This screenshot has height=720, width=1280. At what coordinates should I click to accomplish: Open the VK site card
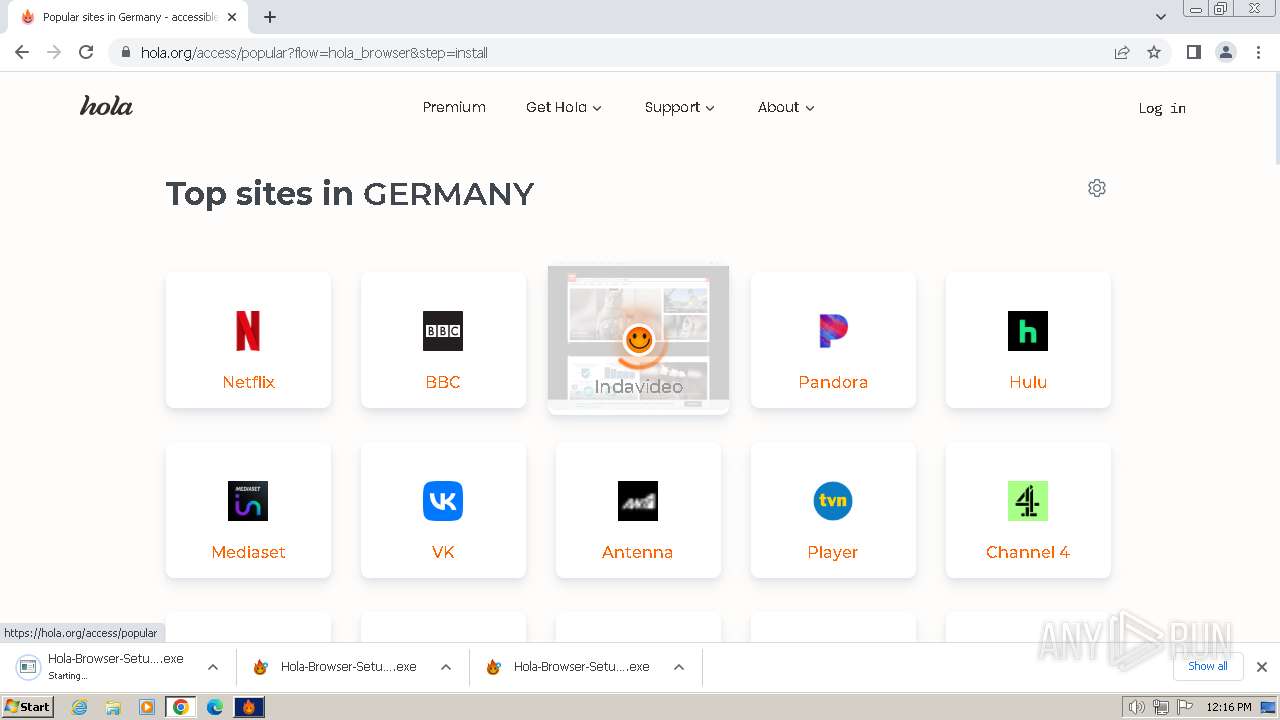(x=443, y=510)
